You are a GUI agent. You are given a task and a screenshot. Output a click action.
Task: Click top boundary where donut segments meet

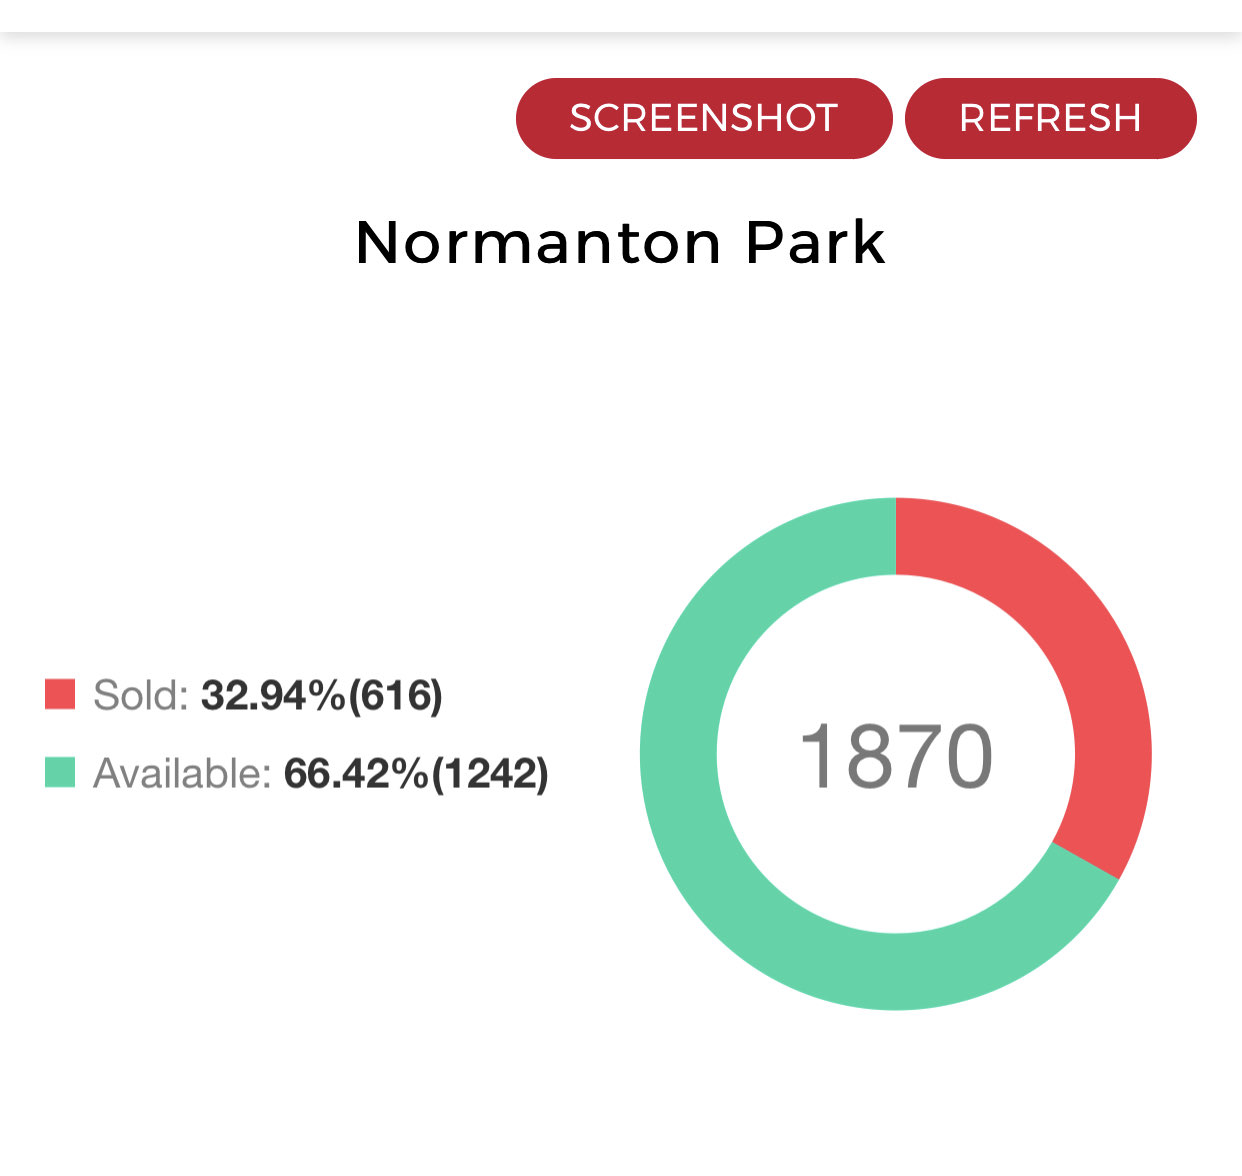tap(896, 536)
